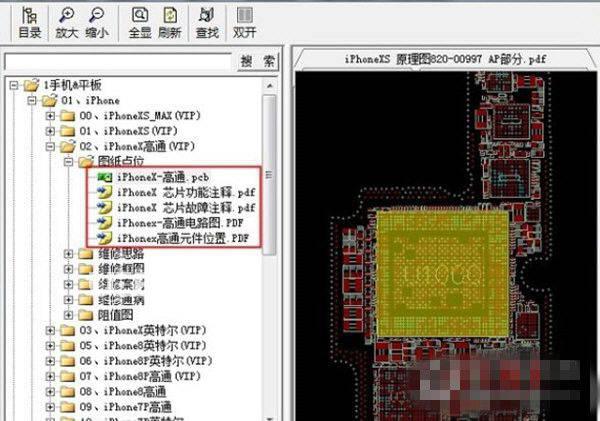Open iPhonex-高通电路图.PDF file
Screen dimensions: 600x421
[x=180, y=223]
